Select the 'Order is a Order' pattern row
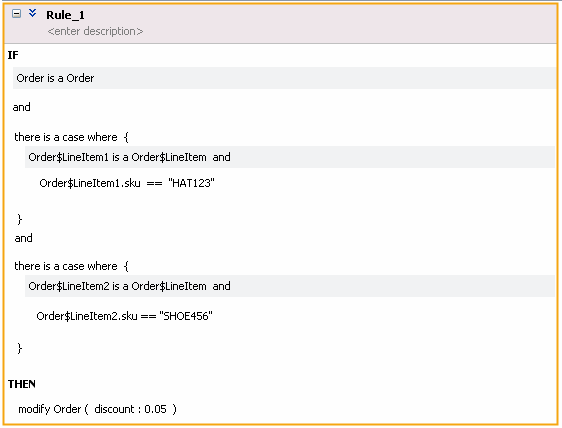562x428 pixels. click(284, 78)
